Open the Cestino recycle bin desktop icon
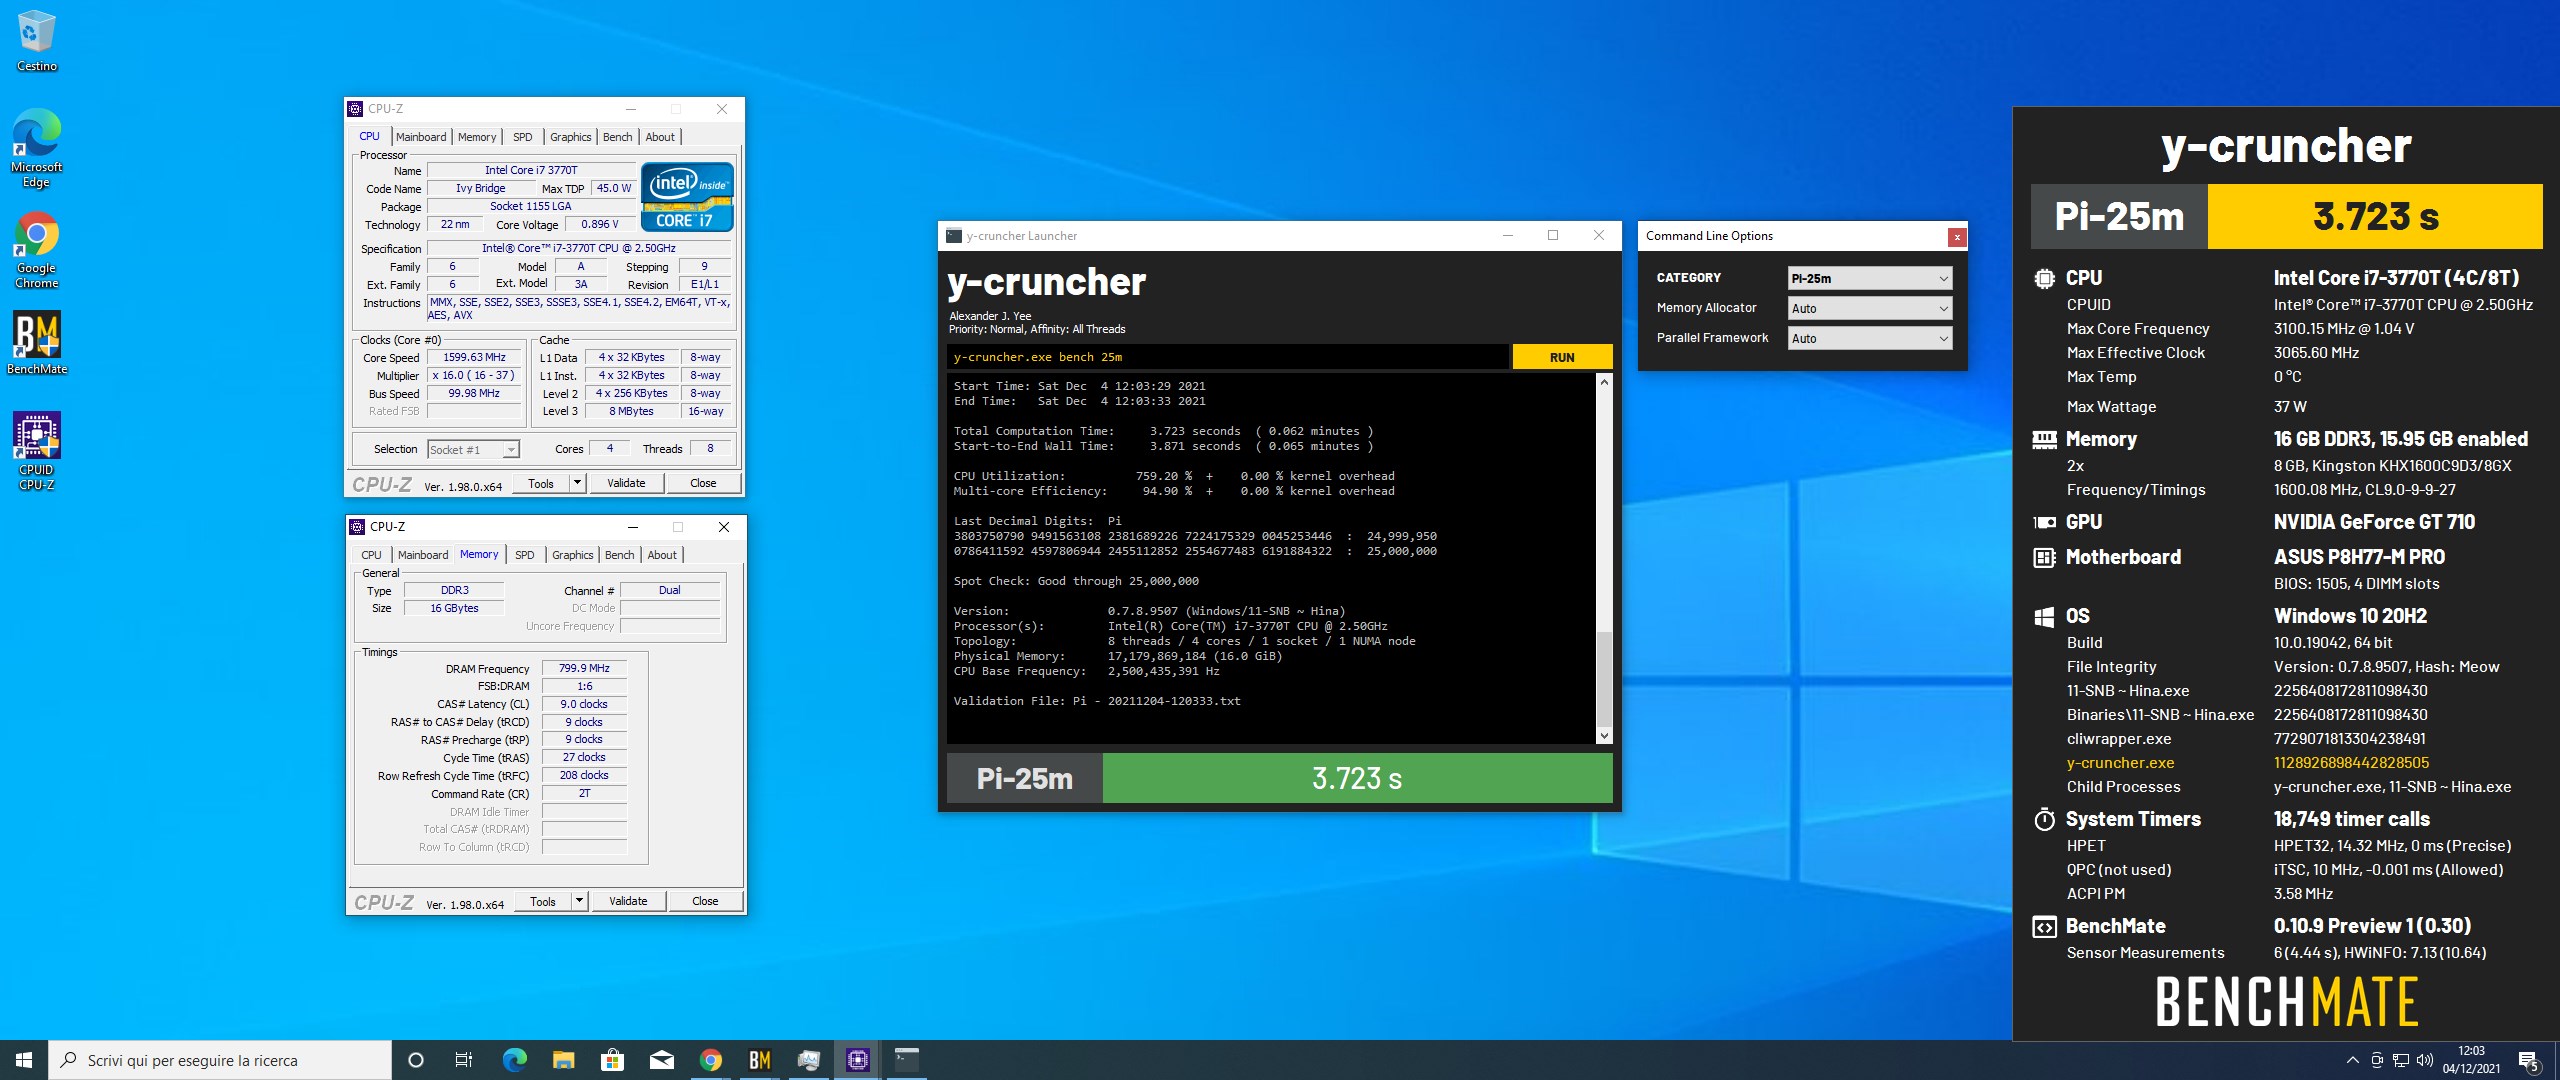The image size is (2560, 1080). [37, 41]
